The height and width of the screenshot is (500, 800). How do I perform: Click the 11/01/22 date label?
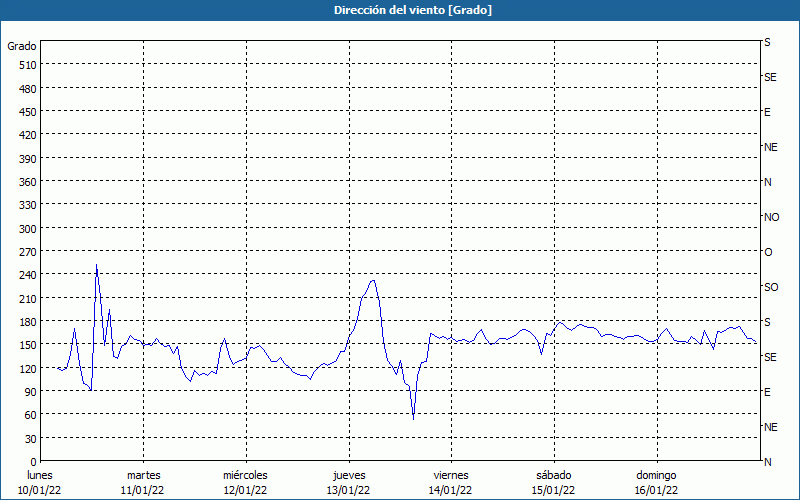point(142,490)
